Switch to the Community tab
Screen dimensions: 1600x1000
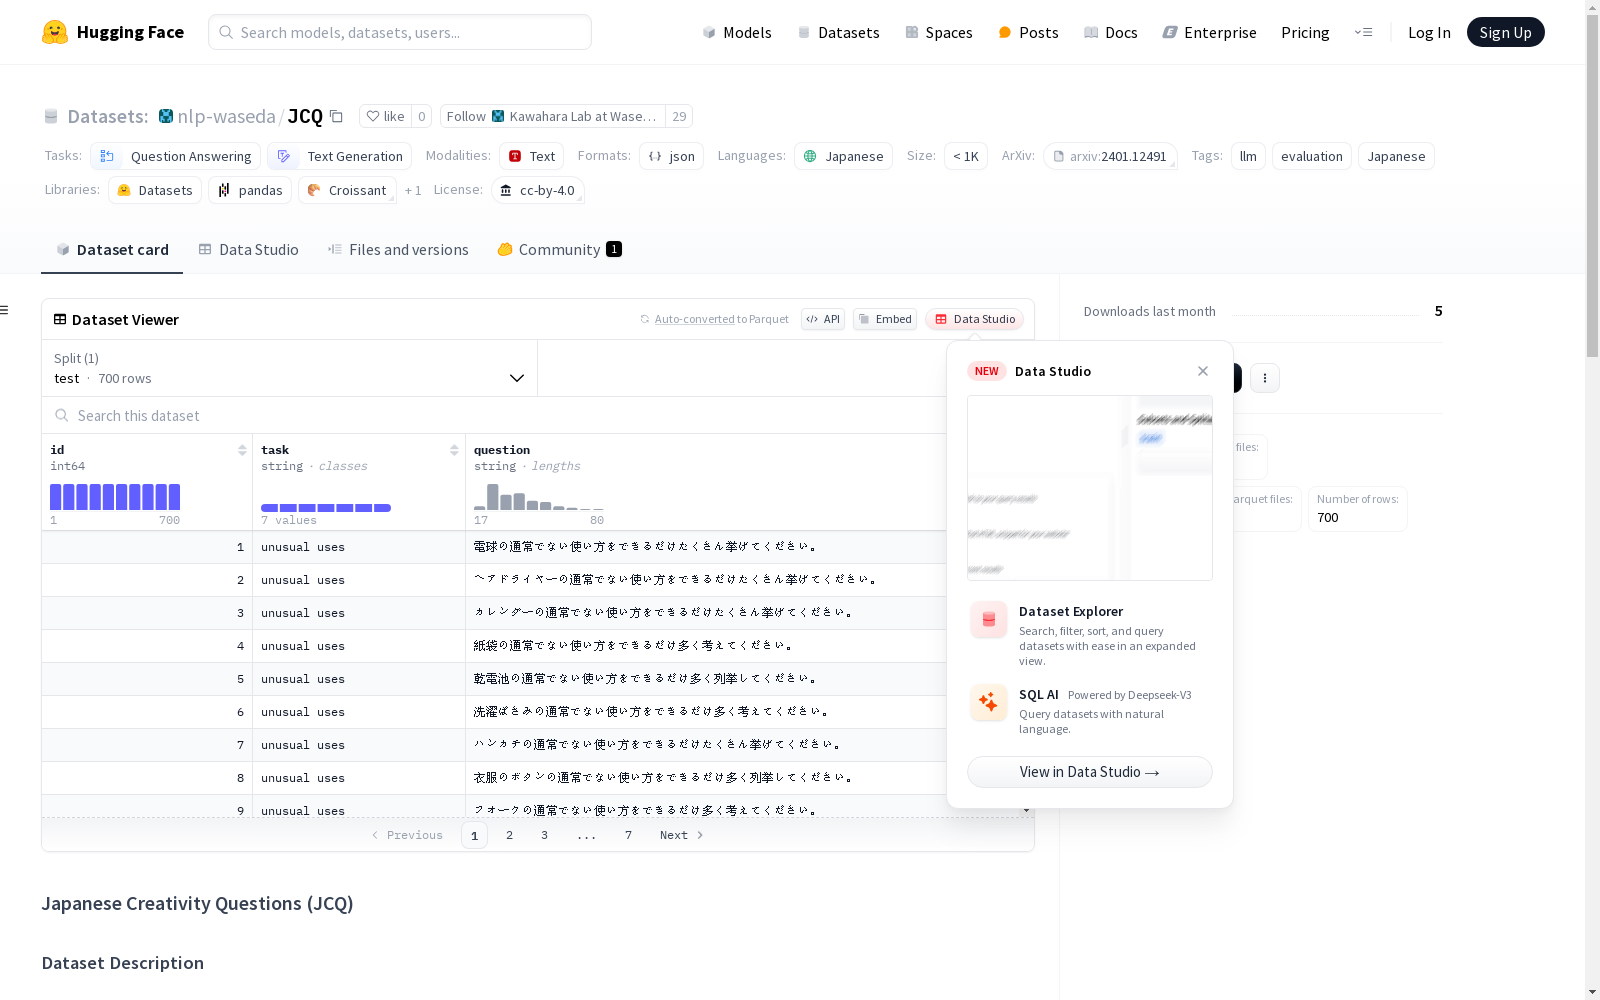(x=559, y=250)
